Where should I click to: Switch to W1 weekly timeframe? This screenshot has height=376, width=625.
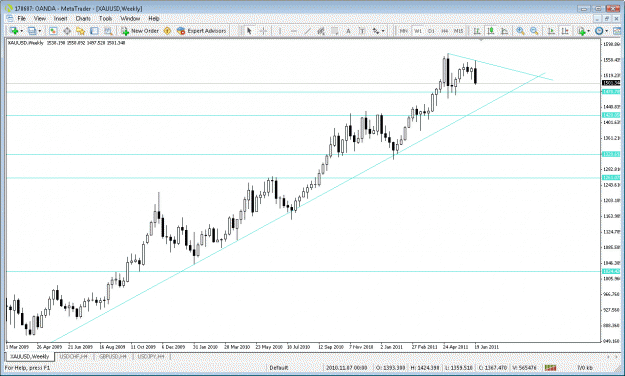click(x=418, y=31)
